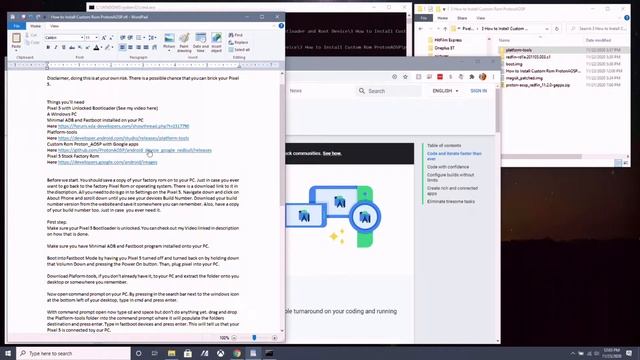Toggle bold formatting in WordPad
Screen dimensions: 640x360
(48, 48)
